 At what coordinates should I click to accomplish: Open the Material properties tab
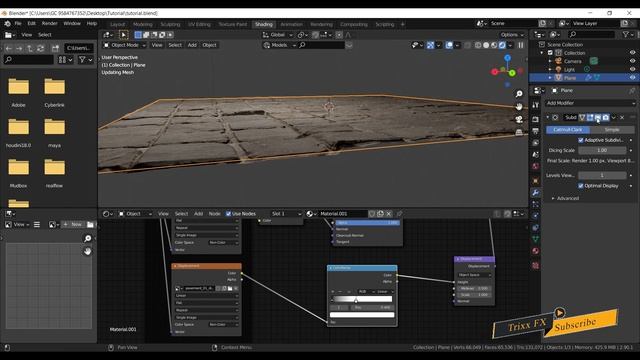536,251
